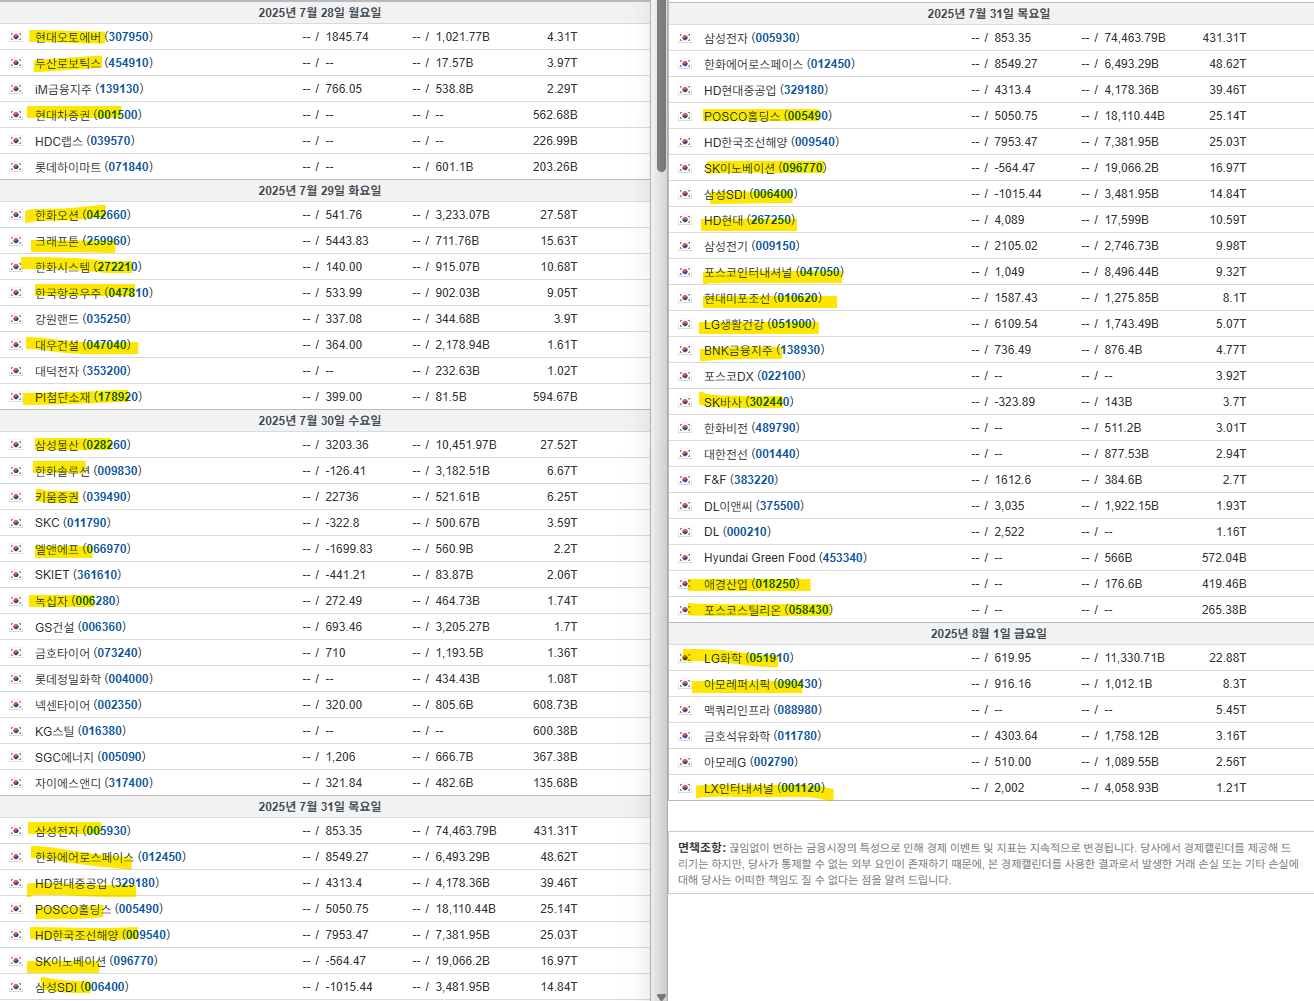Click the flag icon beside 자이에스앤디
The width and height of the screenshot is (1314, 1001).
(16, 783)
